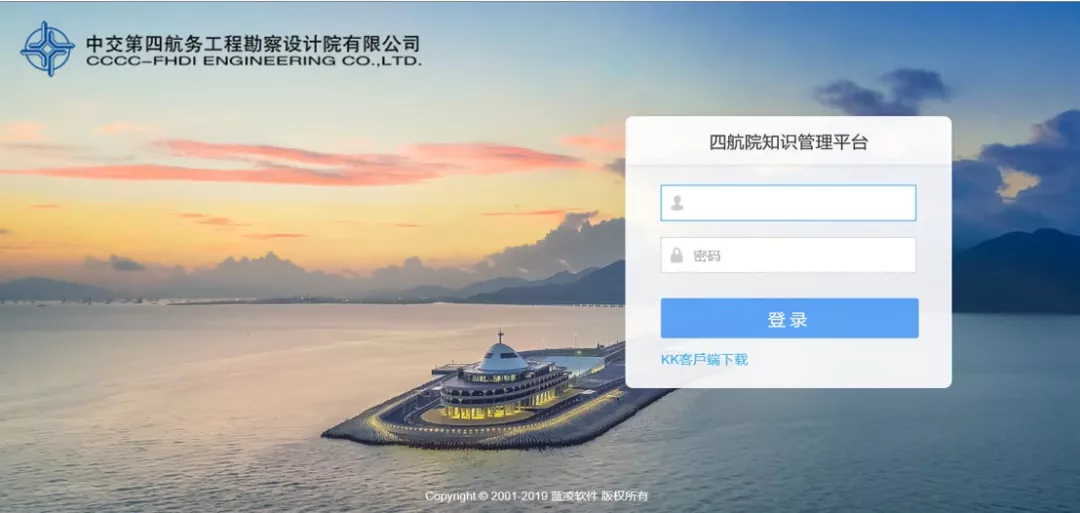Click the mountain silhouette right of login panel
The height and width of the screenshot is (513, 1080).
click(1016, 272)
